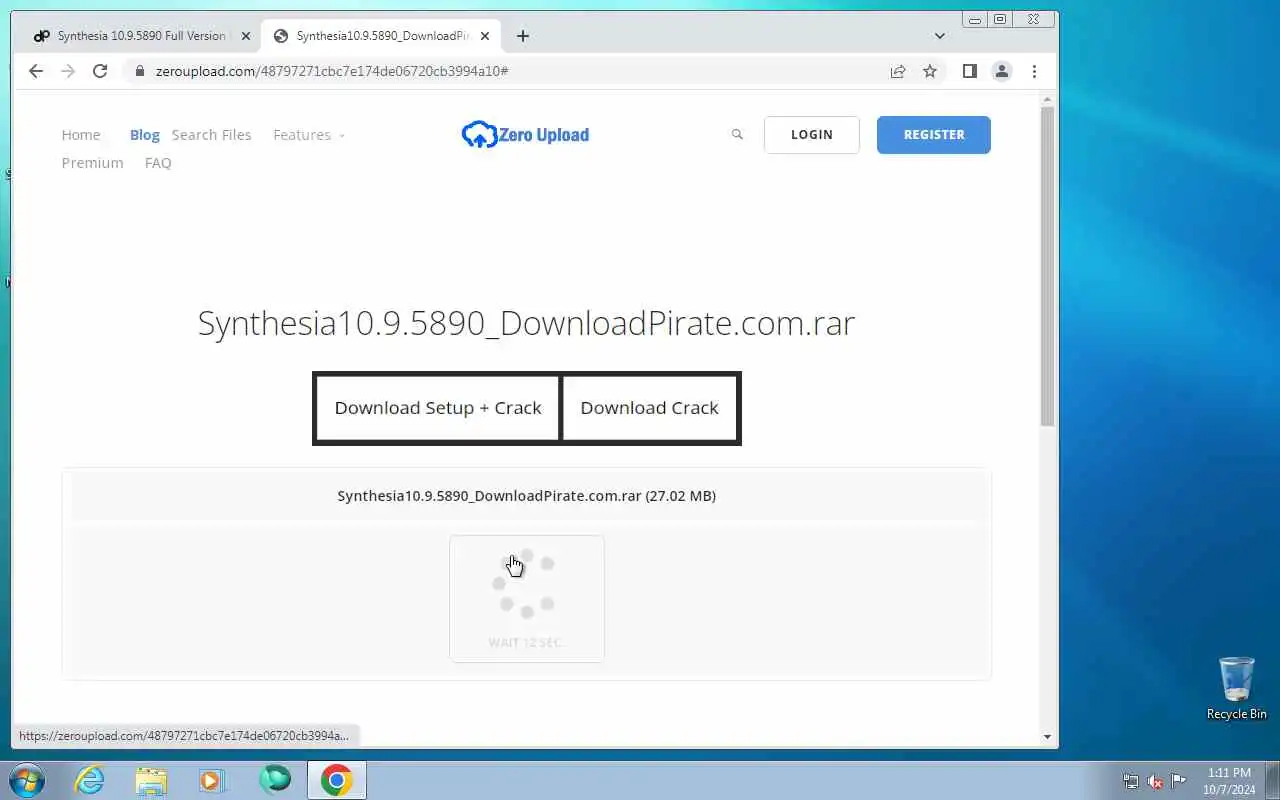Click the file name with size 27.02 MB
This screenshot has width=1280, height=800.
(x=527, y=496)
